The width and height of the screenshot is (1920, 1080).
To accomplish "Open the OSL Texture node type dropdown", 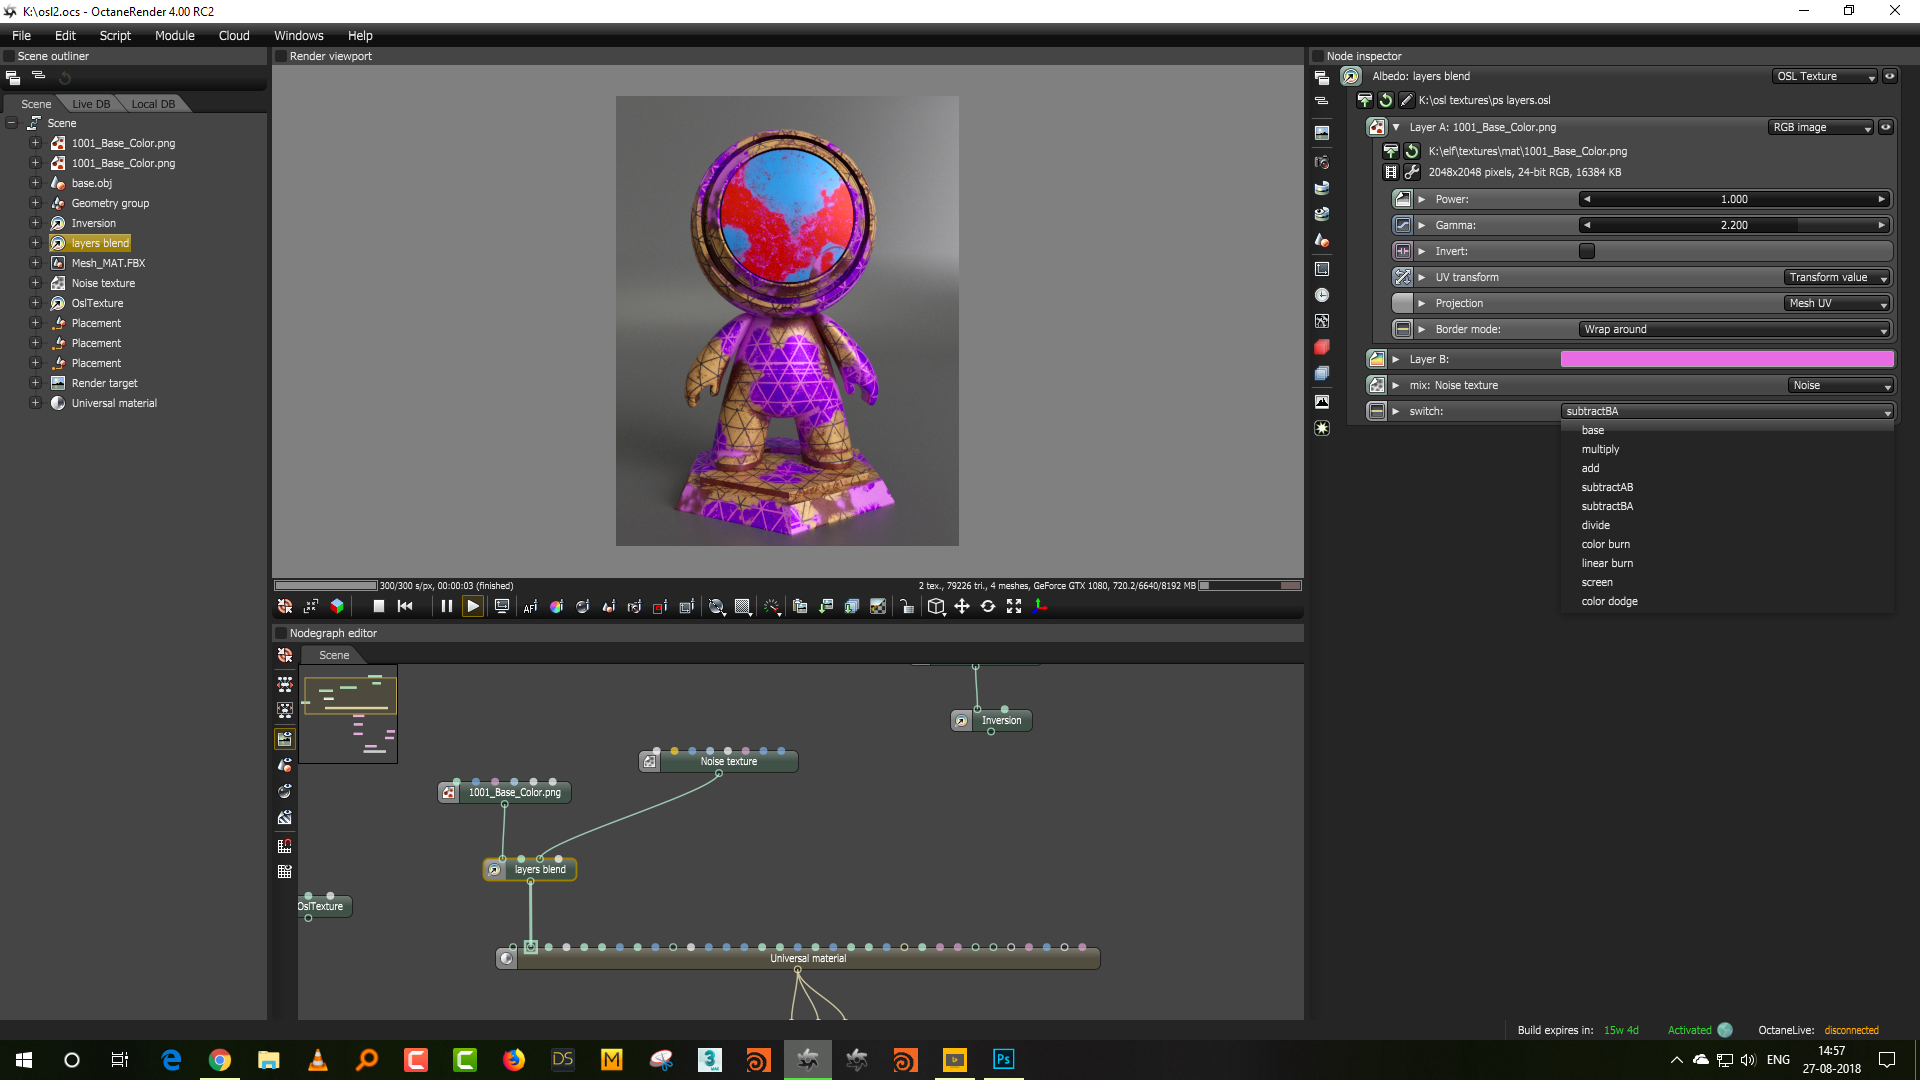I will point(1825,76).
